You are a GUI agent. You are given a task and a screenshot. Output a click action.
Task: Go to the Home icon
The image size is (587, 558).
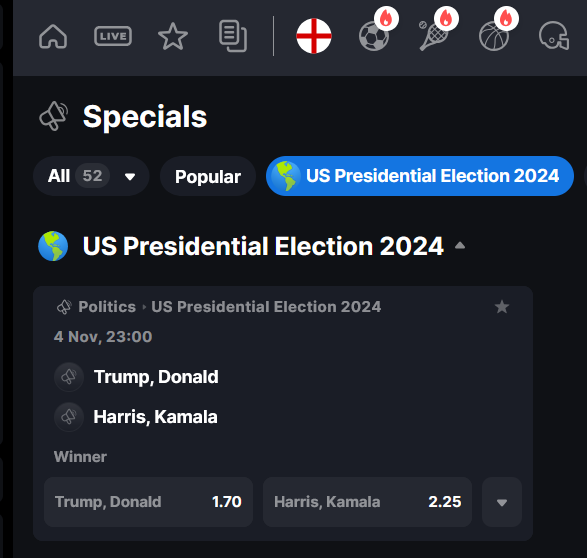click(x=53, y=36)
